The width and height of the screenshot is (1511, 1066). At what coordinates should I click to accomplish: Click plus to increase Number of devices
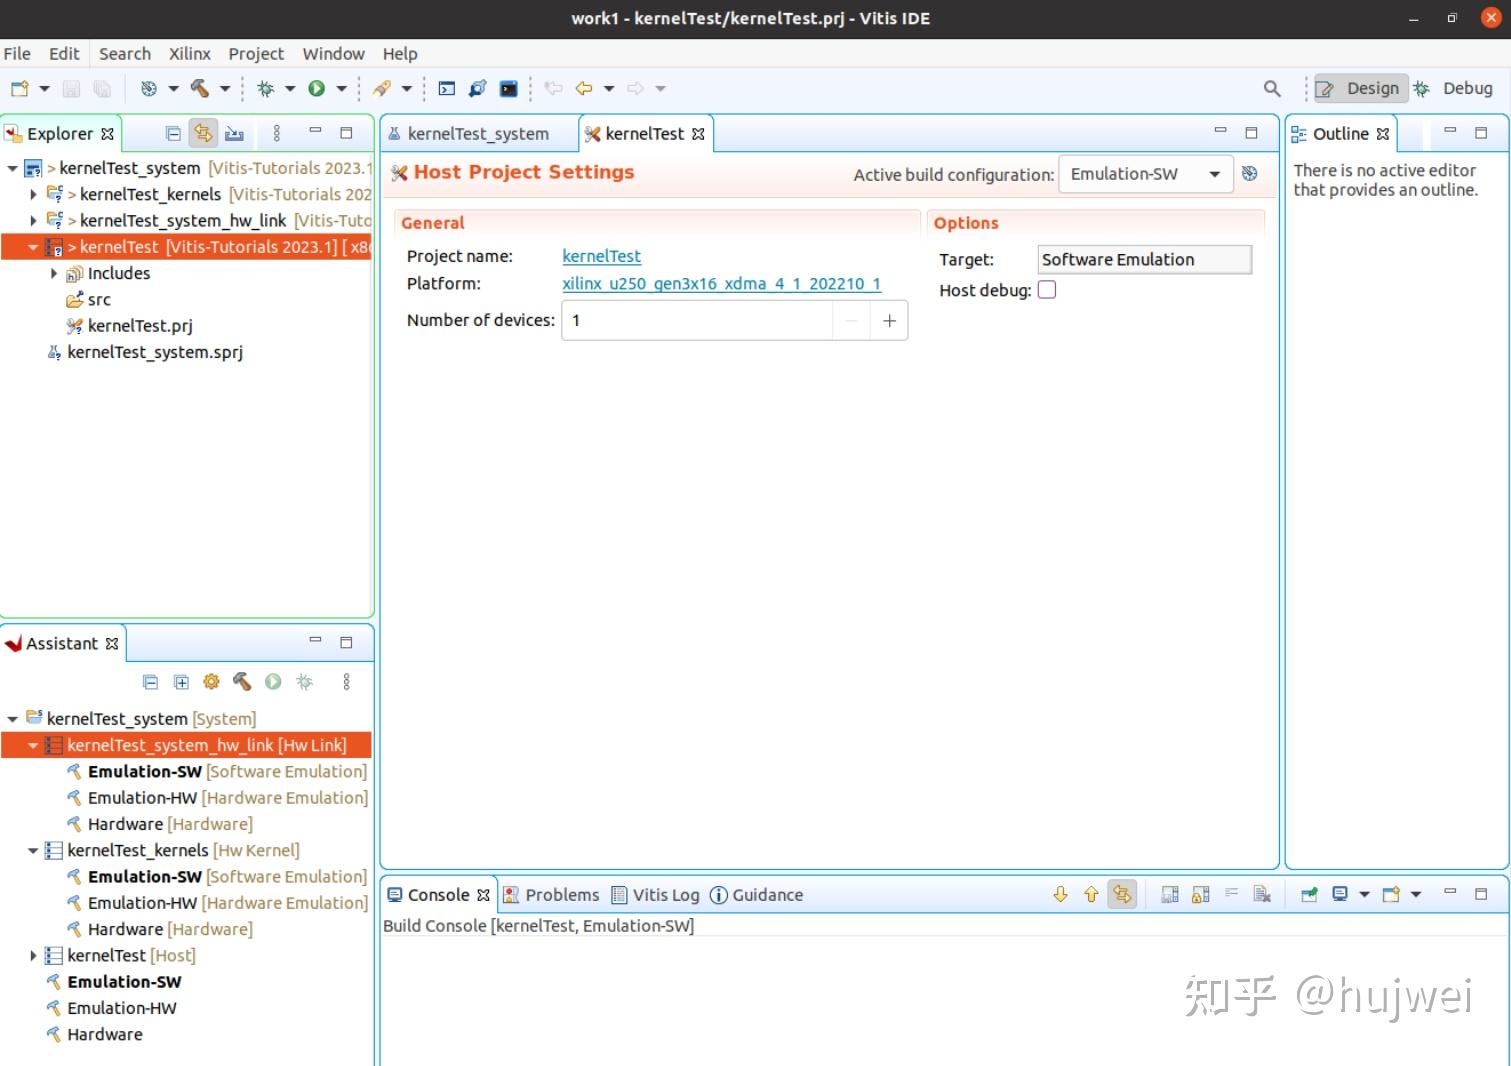point(889,320)
